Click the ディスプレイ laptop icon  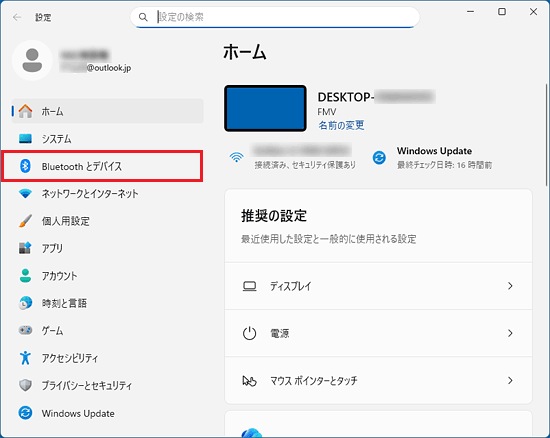point(249,286)
